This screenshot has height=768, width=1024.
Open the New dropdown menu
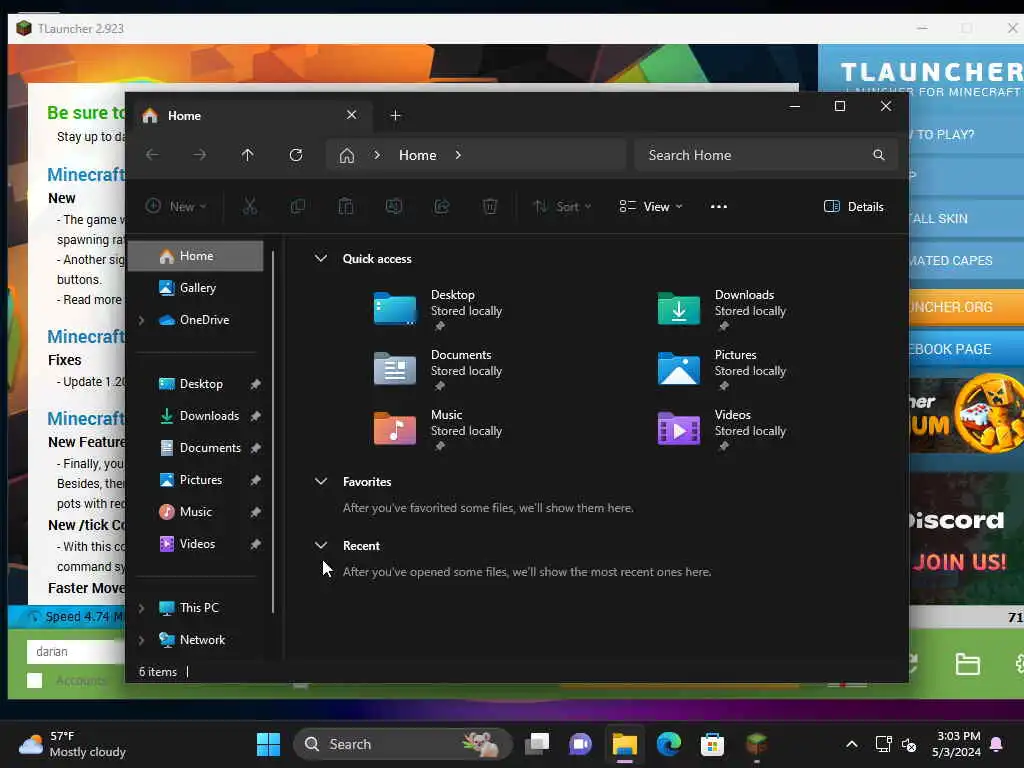pyautogui.click(x=176, y=206)
